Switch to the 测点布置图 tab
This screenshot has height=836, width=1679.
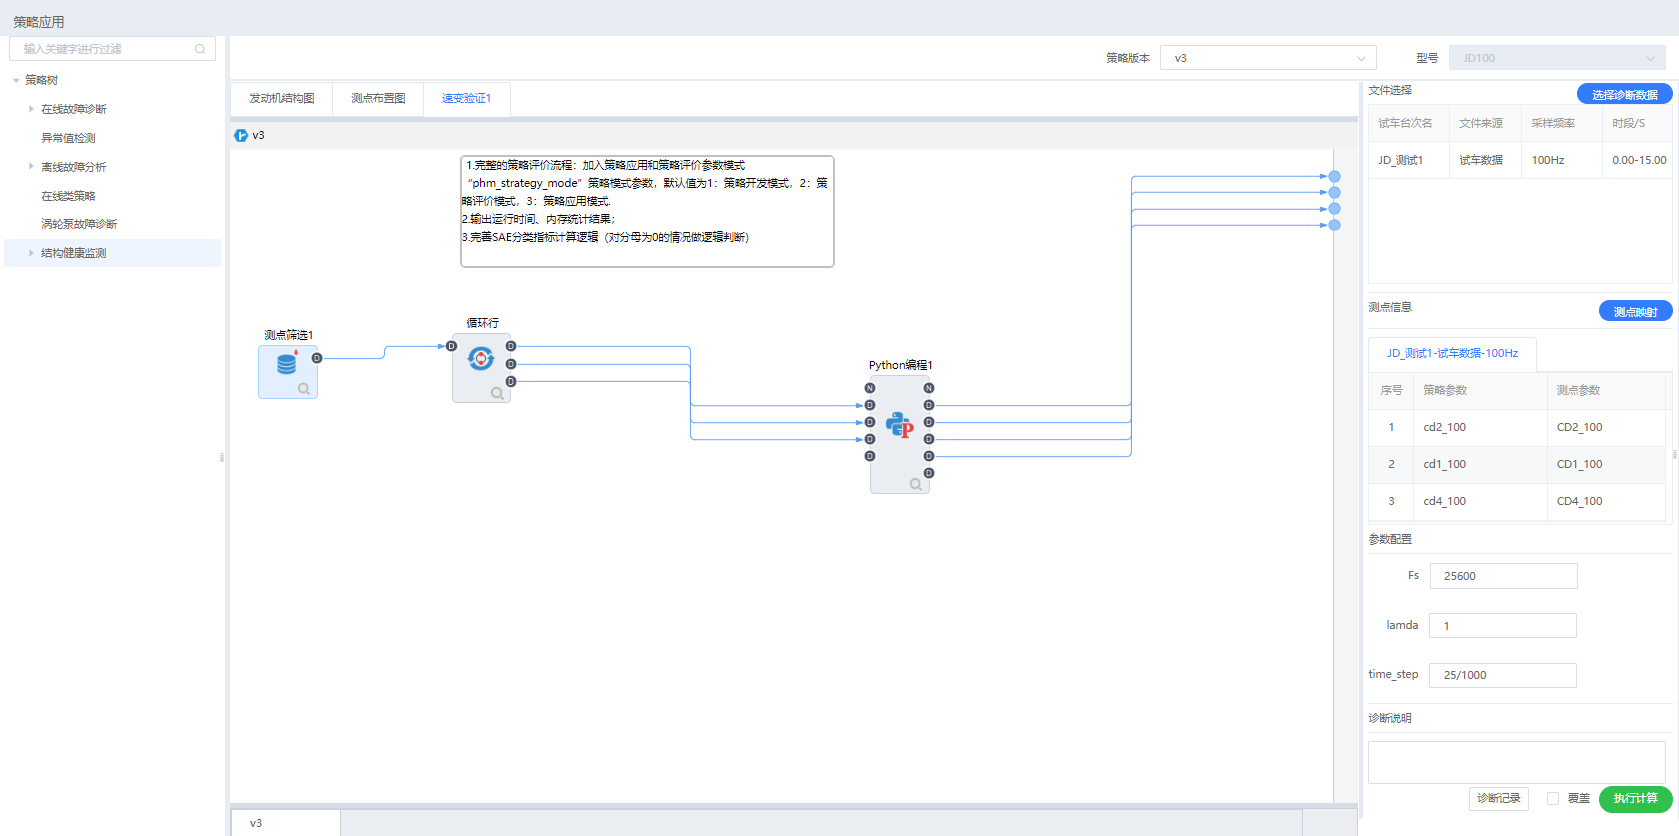(x=378, y=98)
